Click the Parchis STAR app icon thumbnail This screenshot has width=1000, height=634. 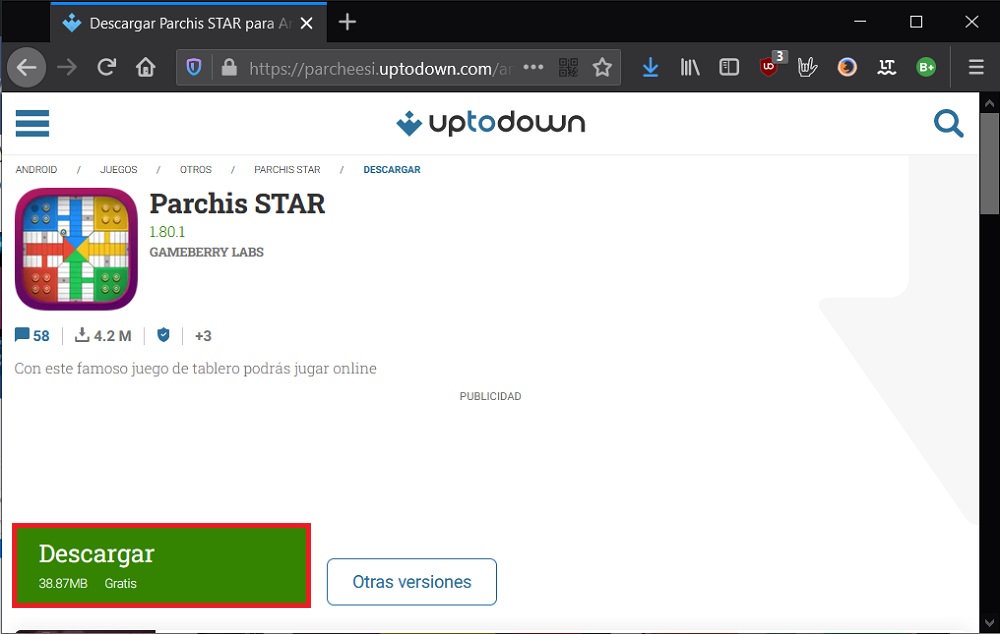(76, 249)
